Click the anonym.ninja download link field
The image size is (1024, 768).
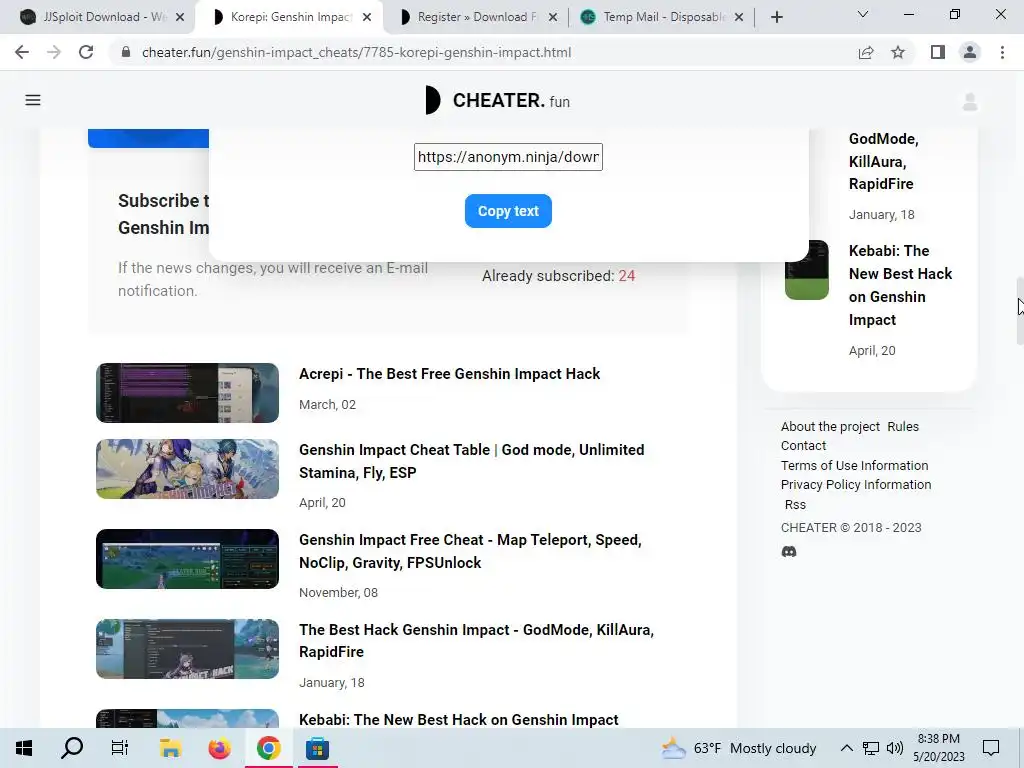click(x=508, y=157)
